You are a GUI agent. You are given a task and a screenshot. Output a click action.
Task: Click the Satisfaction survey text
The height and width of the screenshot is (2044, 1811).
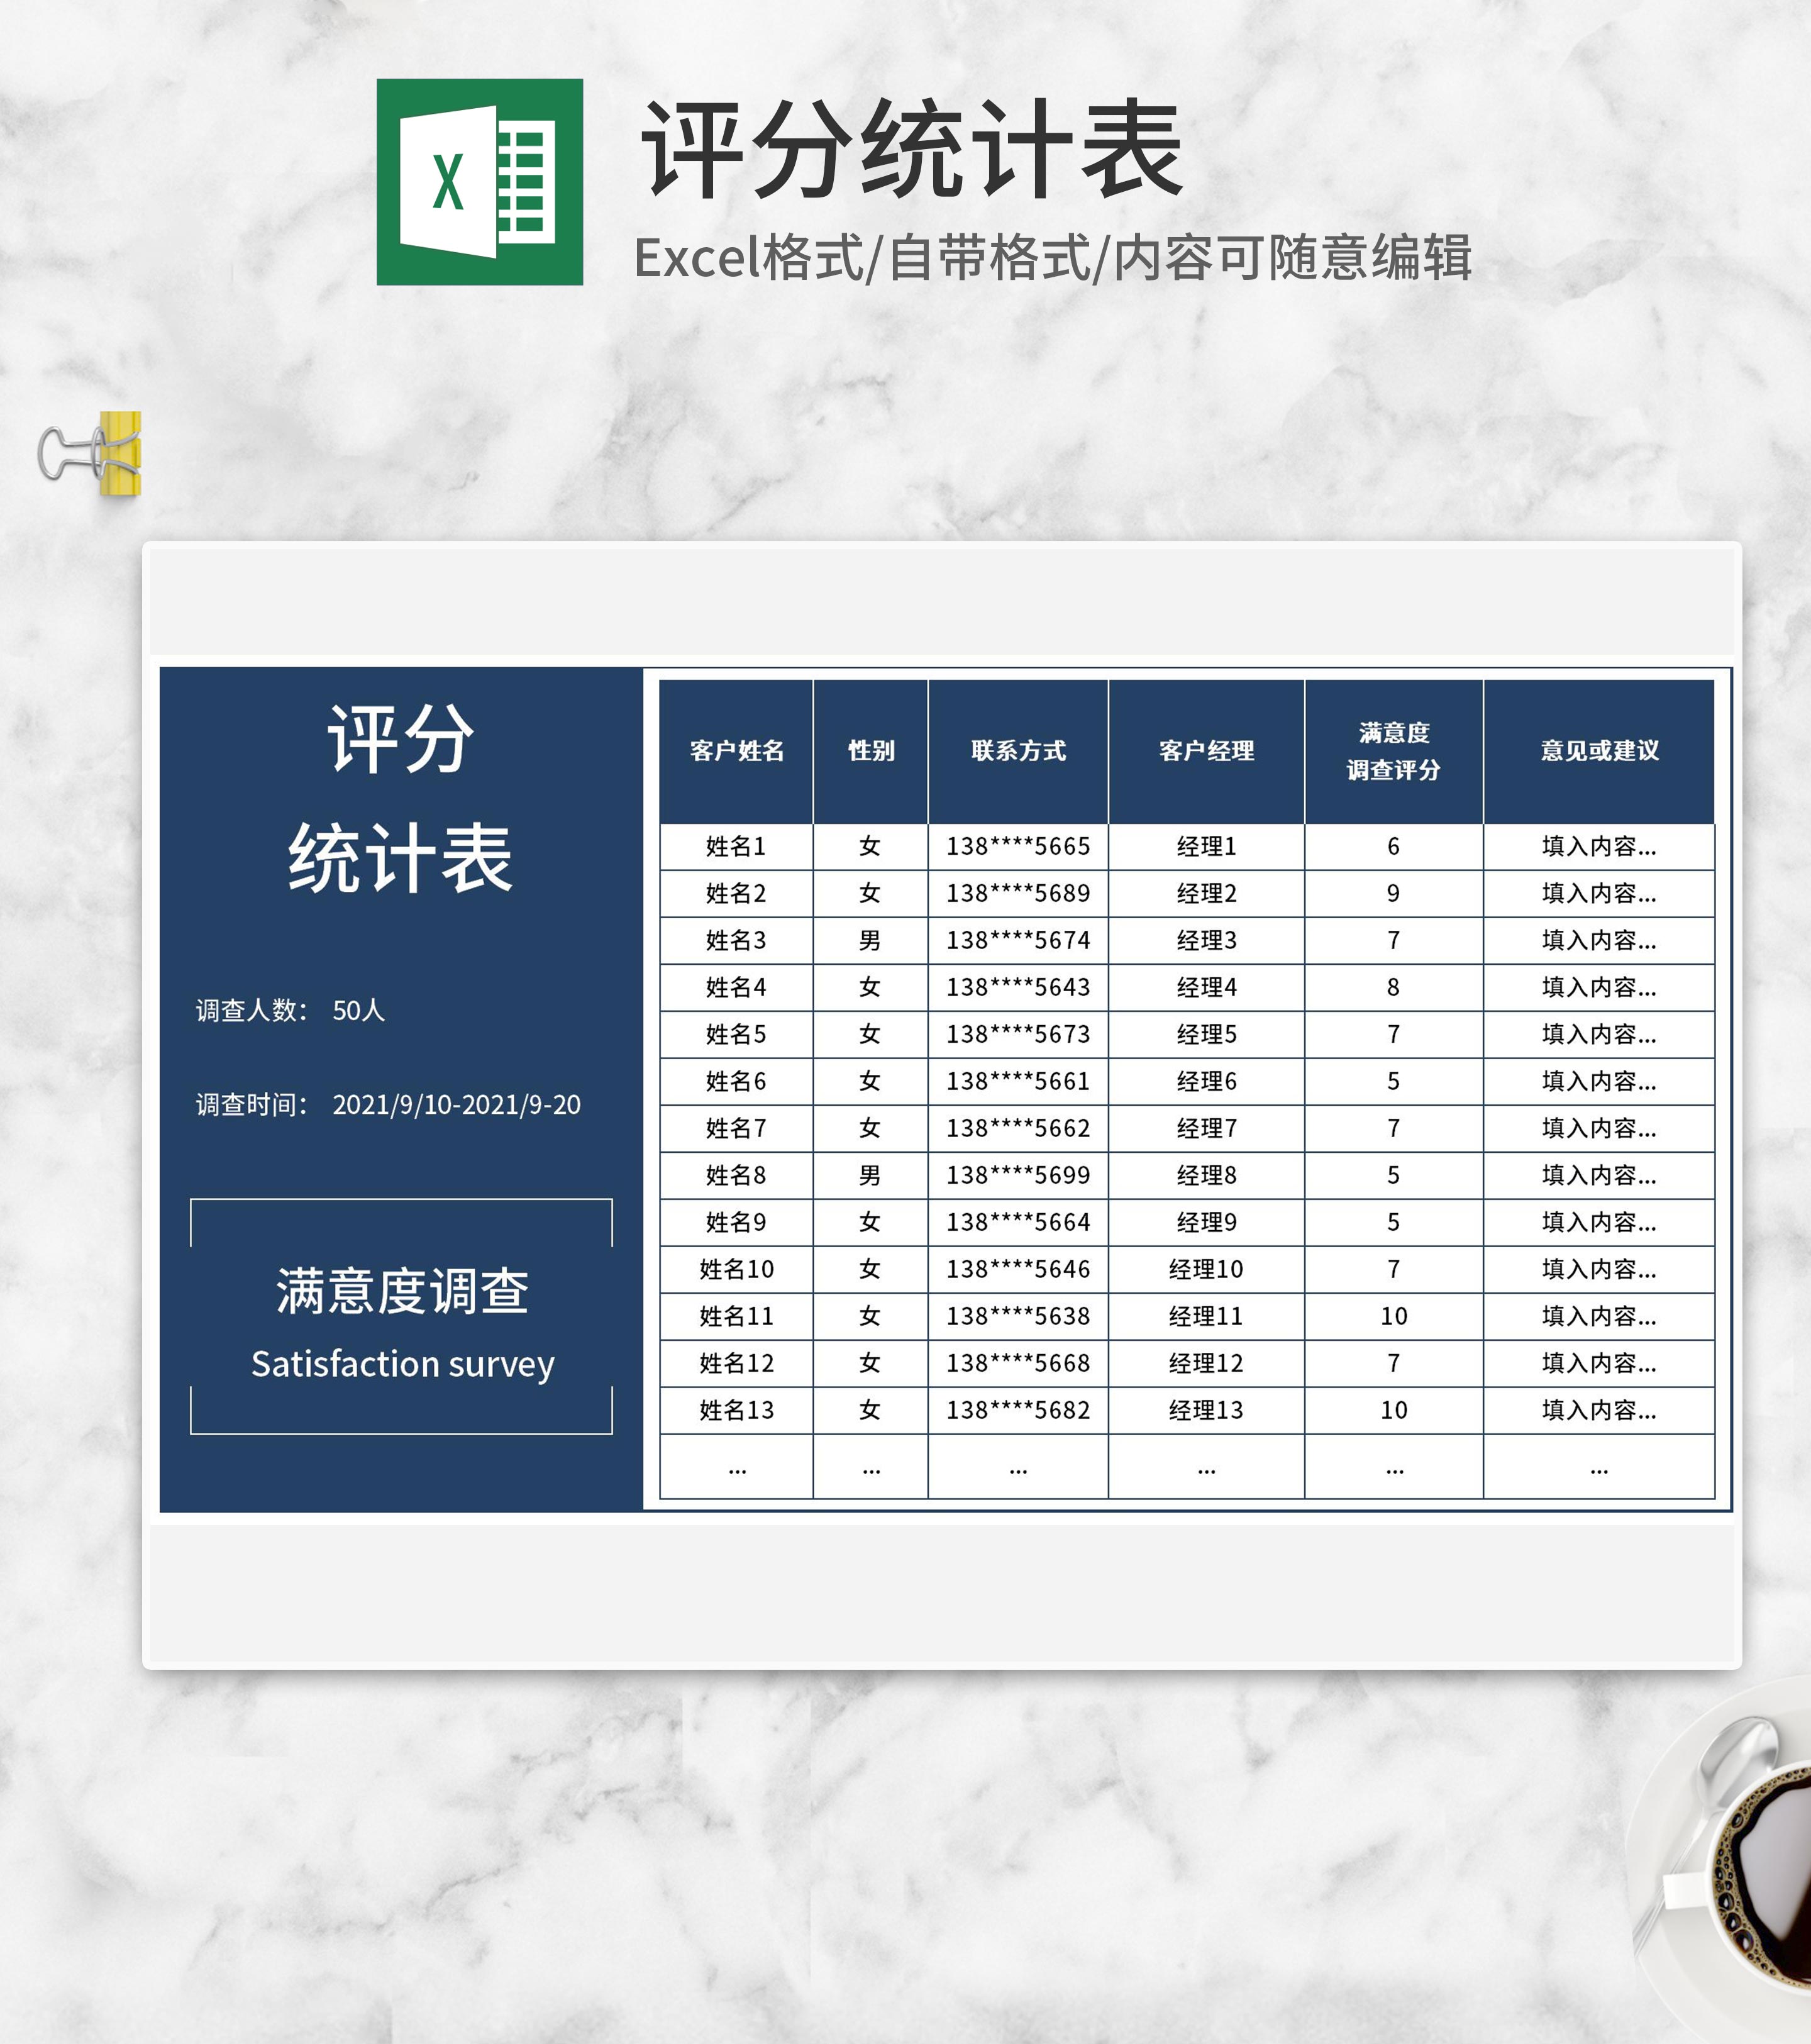point(402,1364)
